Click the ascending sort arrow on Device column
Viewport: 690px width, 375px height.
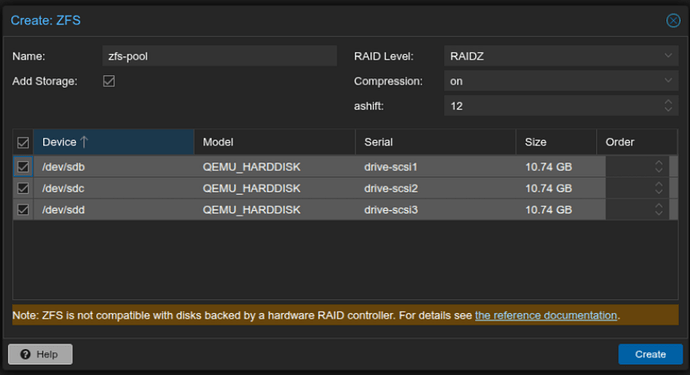click(x=84, y=142)
